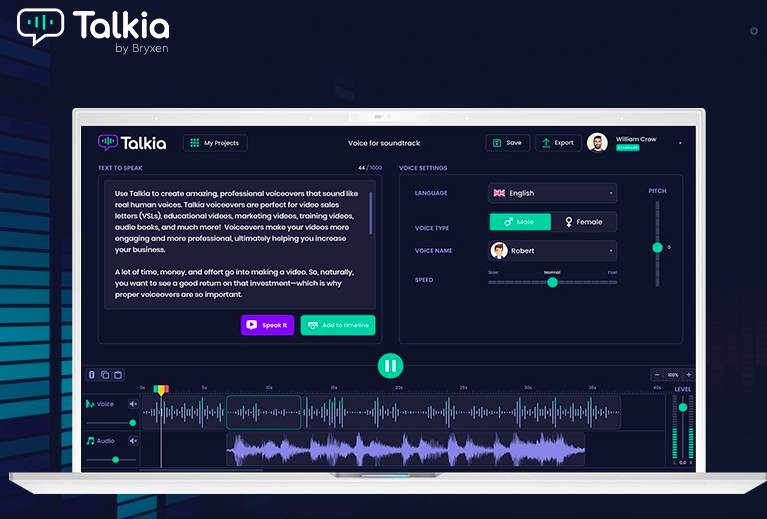Select the Female voice type
The image size is (767, 519).
pyautogui.click(x=584, y=222)
